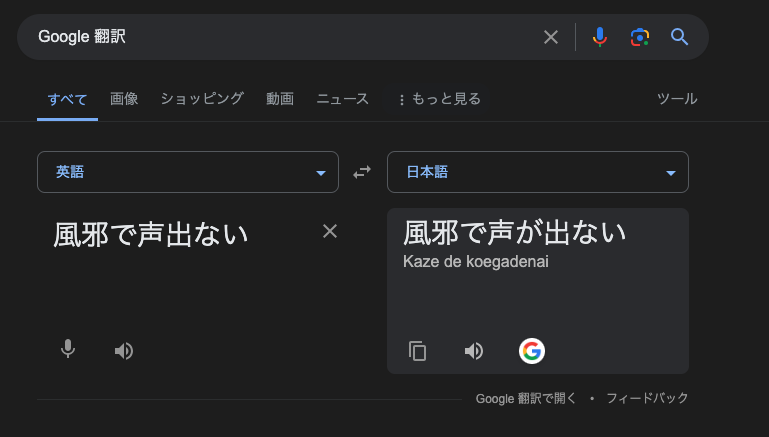Select the ニュース tab
769x437 pixels.
click(343, 99)
